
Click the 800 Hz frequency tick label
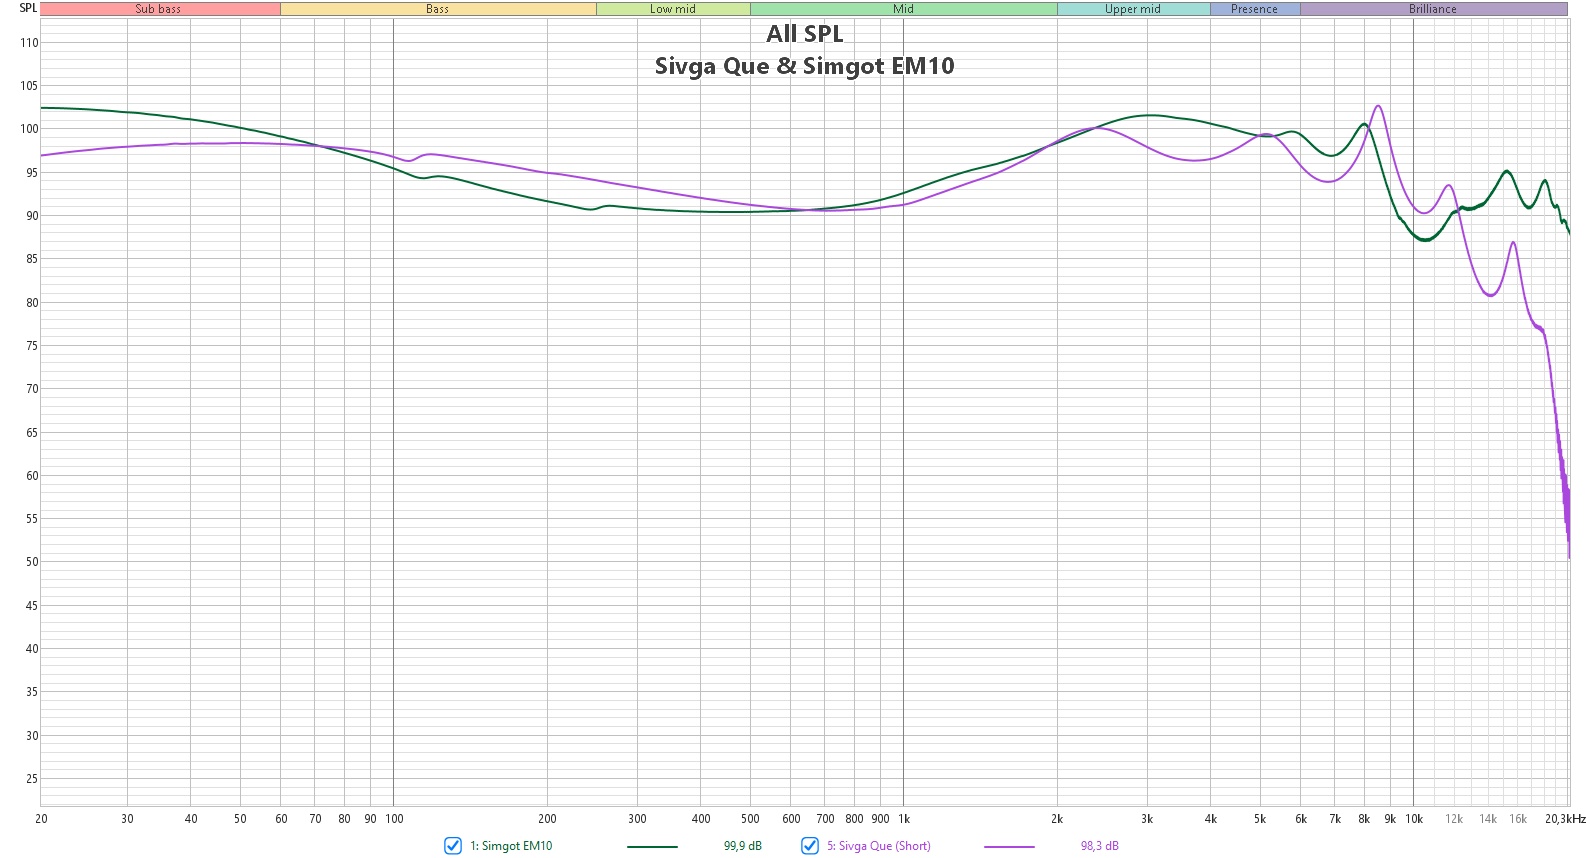click(854, 819)
